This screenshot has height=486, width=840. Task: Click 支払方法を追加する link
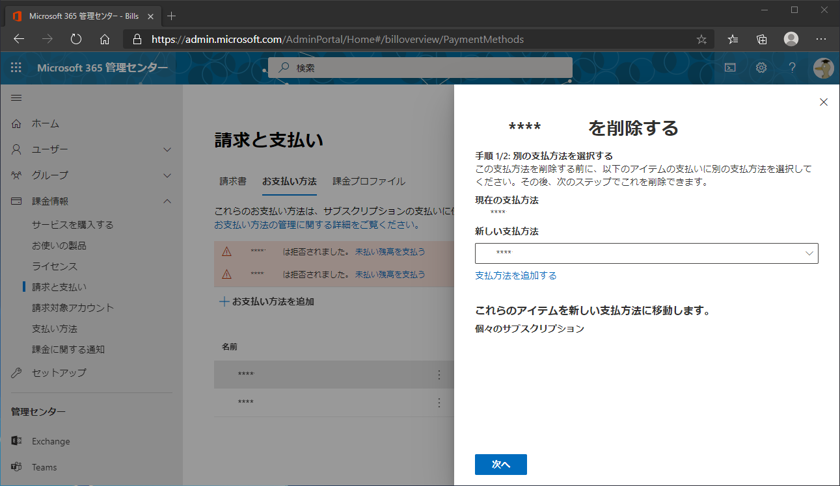[x=515, y=275]
